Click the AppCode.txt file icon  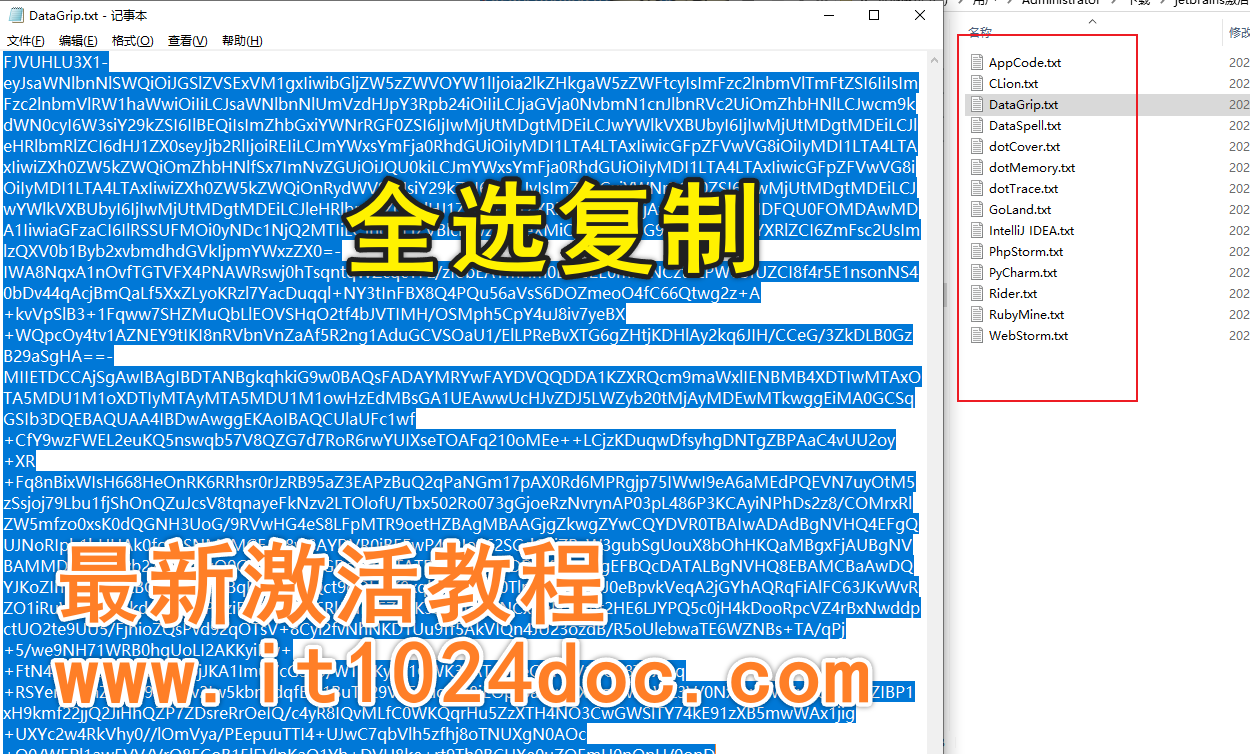(x=978, y=62)
